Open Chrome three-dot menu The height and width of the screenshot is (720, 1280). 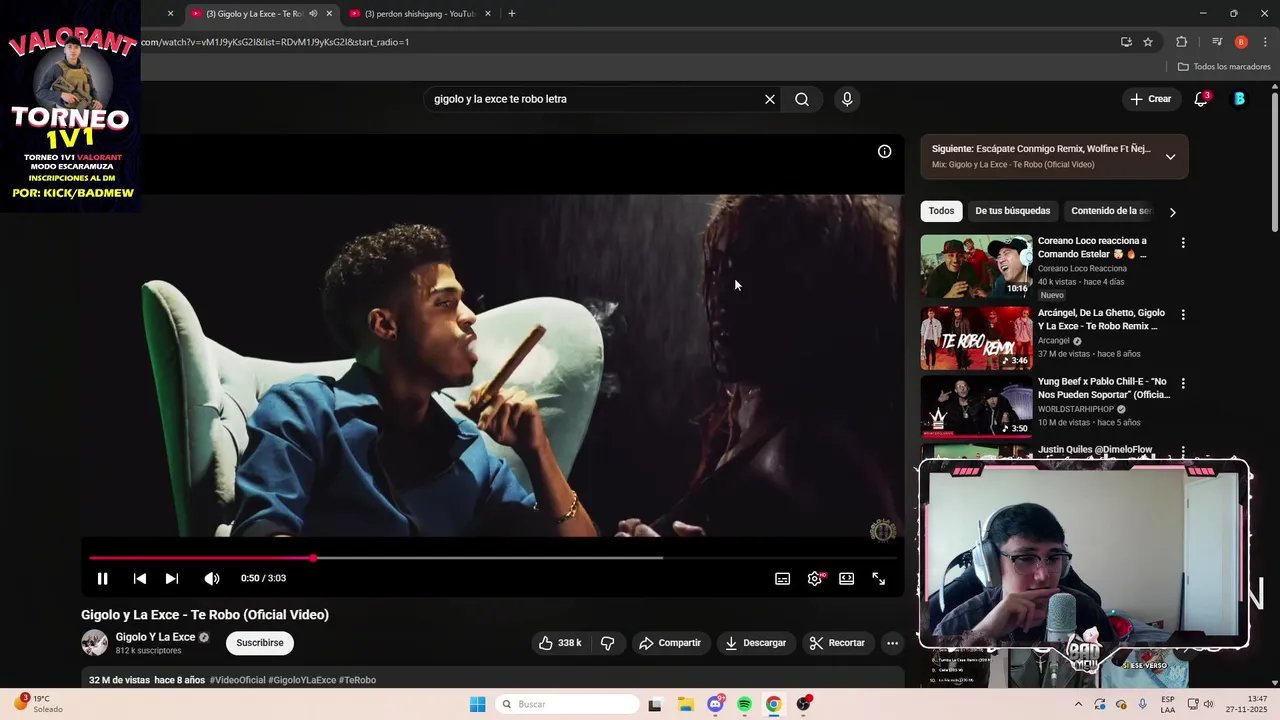click(x=1265, y=42)
